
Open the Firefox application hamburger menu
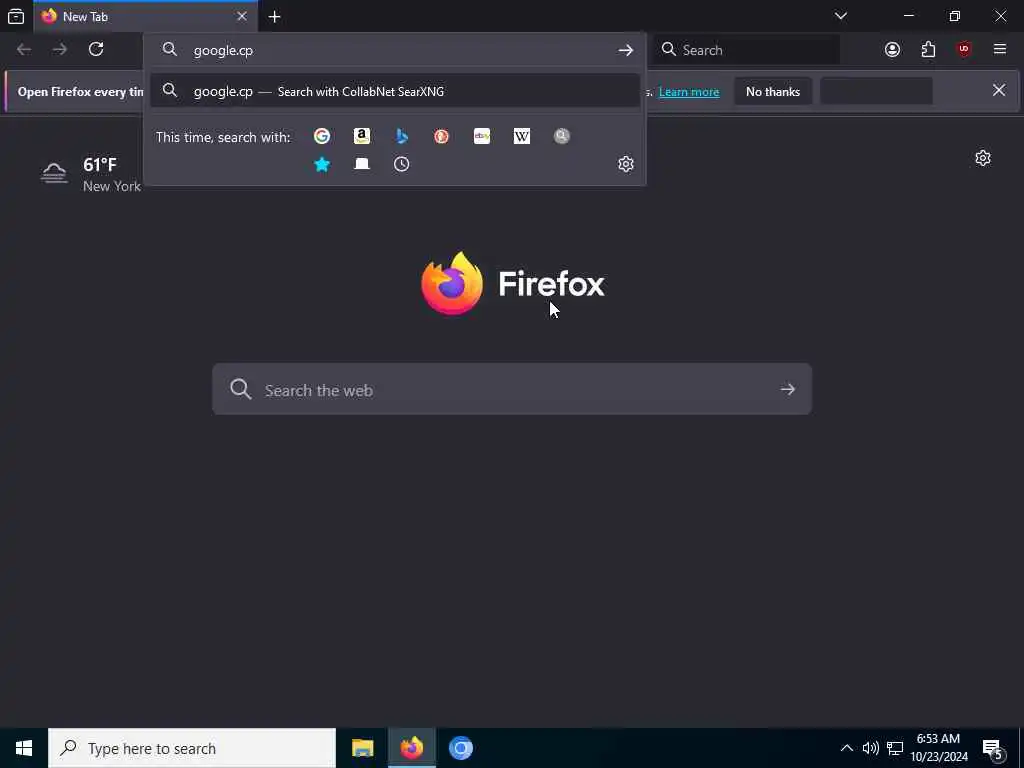pyautogui.click(x=1000, y=50)
